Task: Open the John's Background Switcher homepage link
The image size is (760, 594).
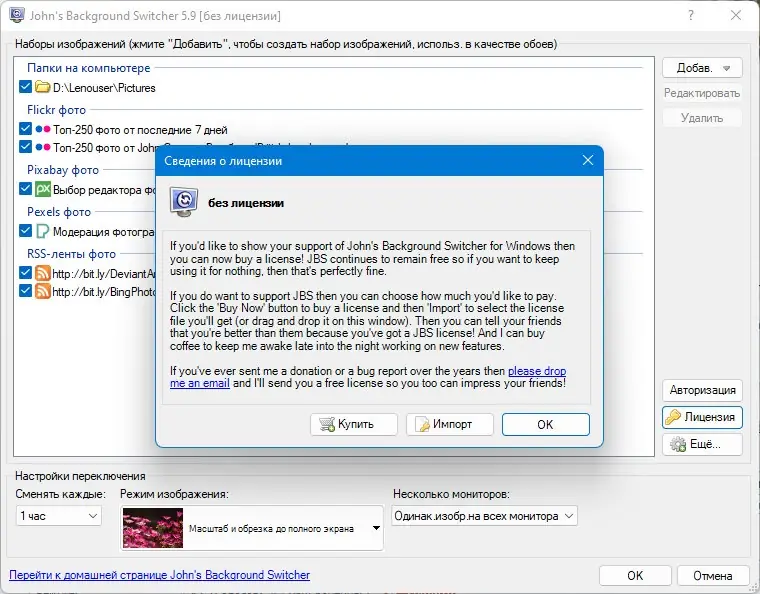Action: [159, 575]
